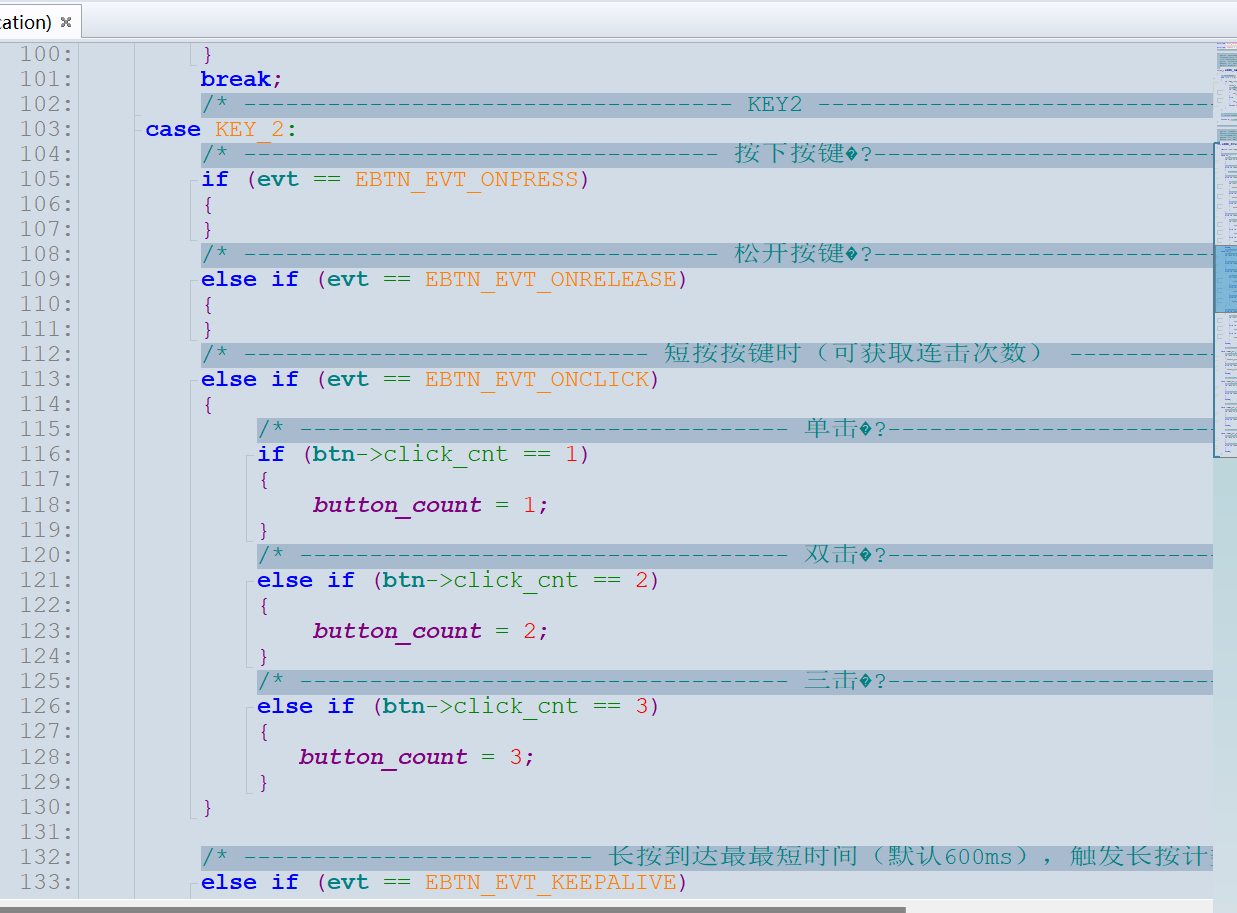Click the button_count = 3; statement
This screenshot has width=1237, height=913.
pos(417,757)
